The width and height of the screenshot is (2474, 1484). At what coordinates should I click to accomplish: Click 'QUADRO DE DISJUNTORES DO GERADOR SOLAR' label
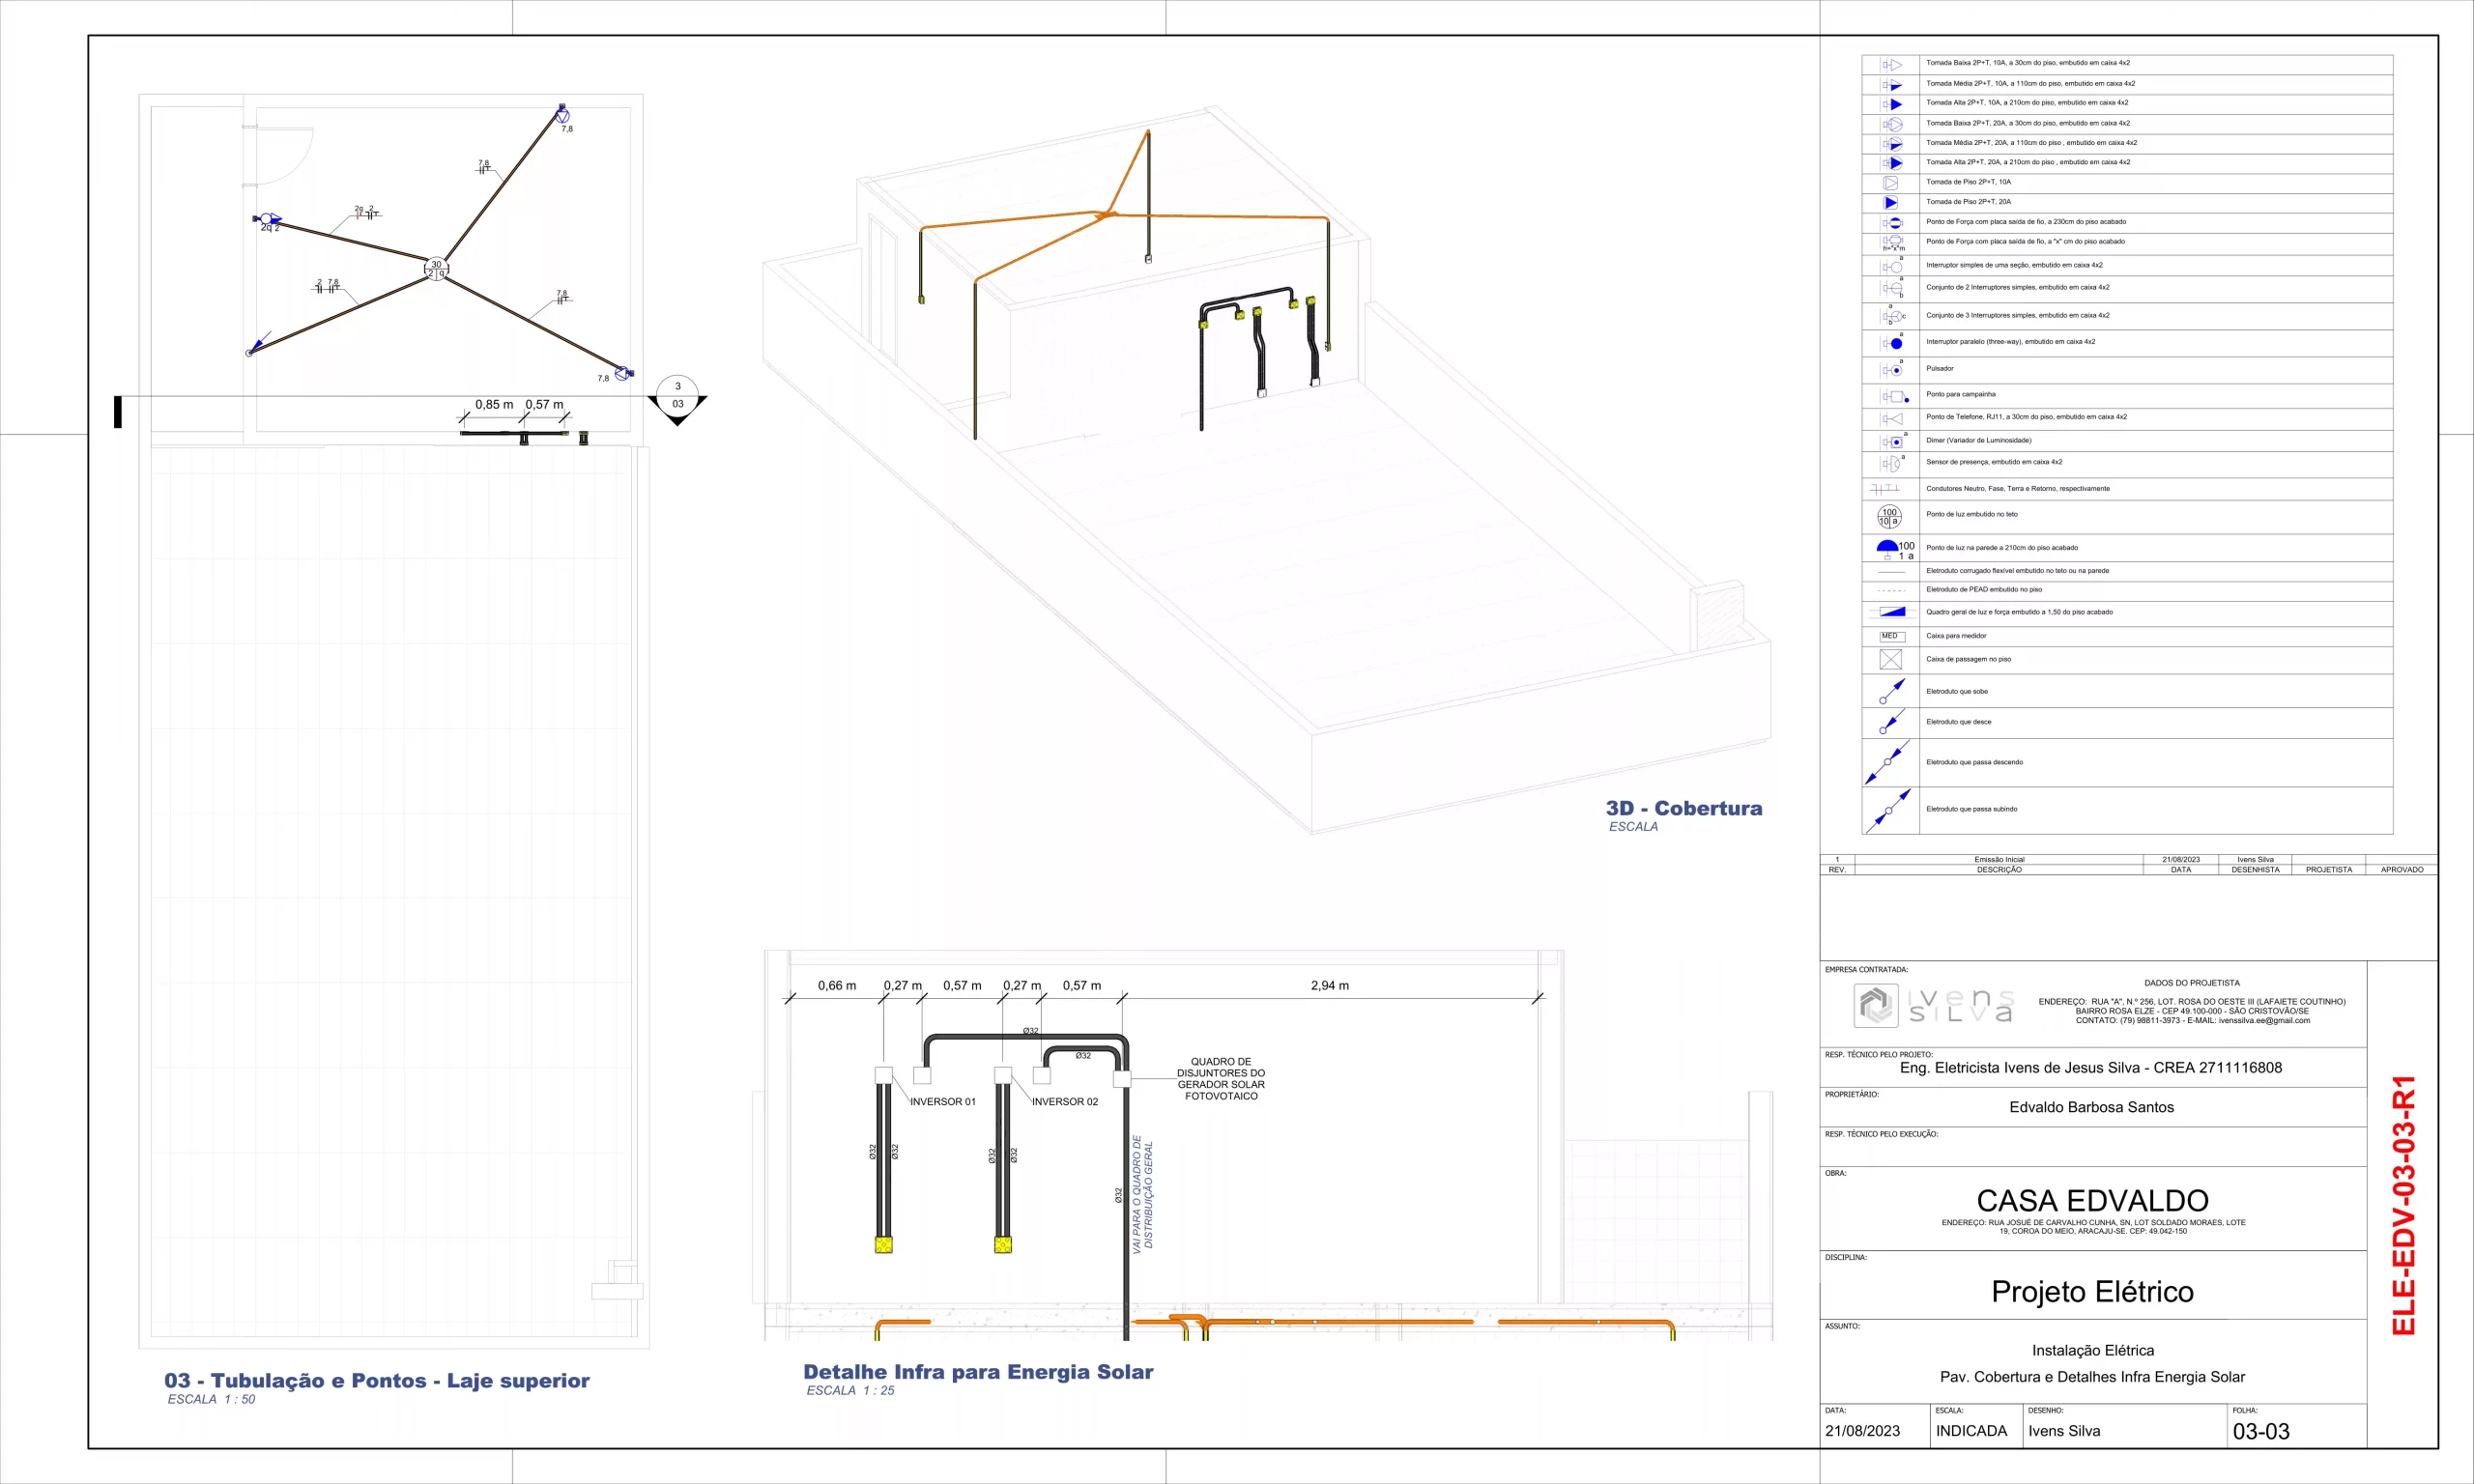point(1221,1079)
